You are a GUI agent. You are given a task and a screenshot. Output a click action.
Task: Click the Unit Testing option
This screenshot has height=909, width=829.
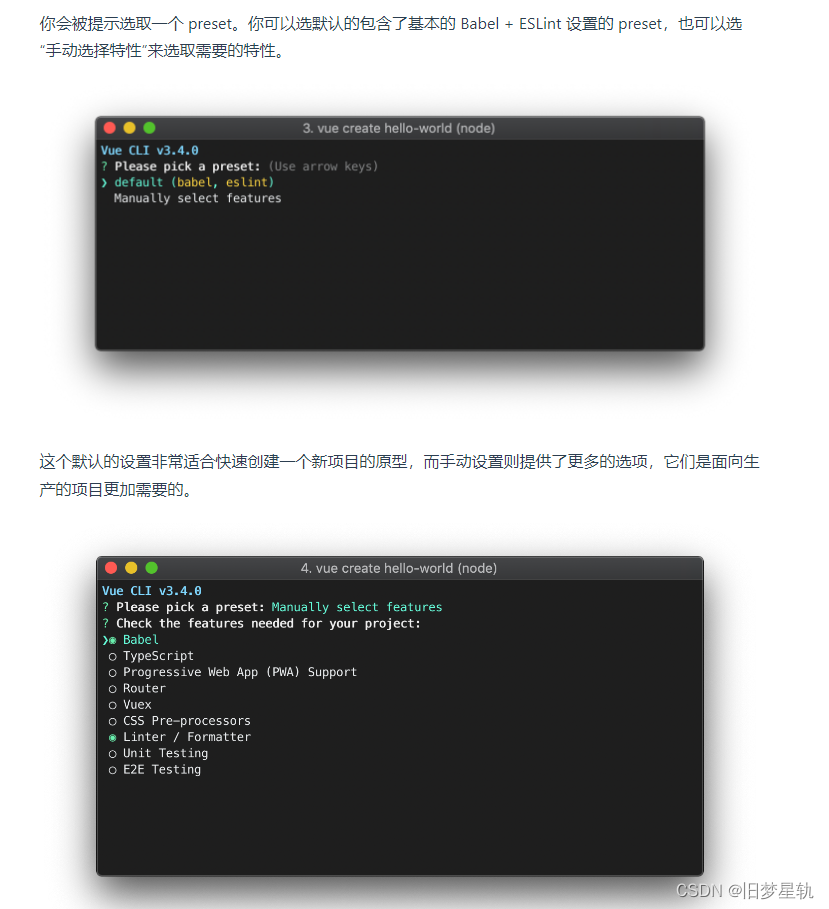coord(165,753)
